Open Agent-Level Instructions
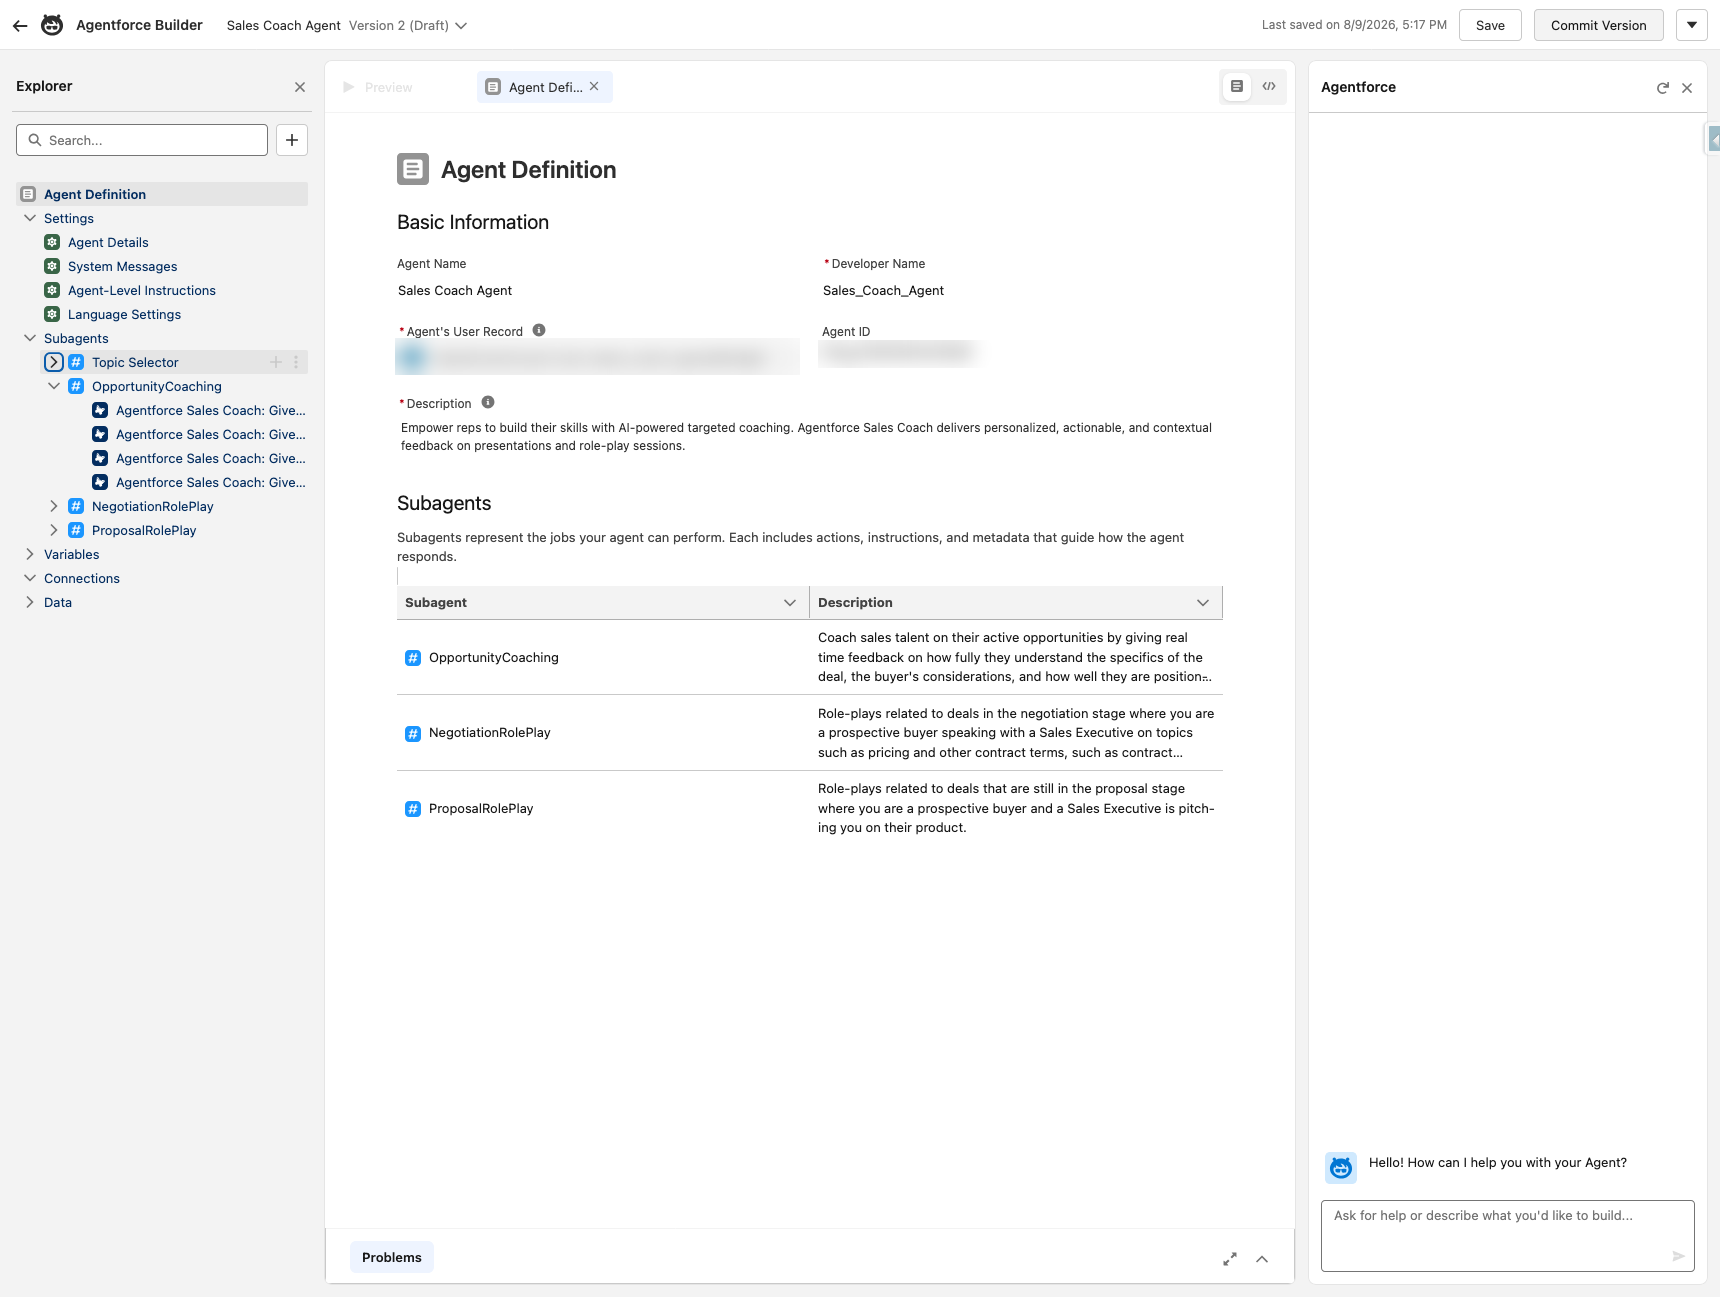The image size is (1720, 1297). [x=142, y=290]
